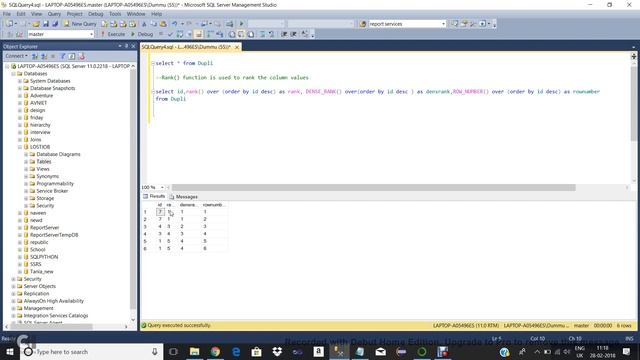This screenshot has height=360, width=640.
Task: Collapse the LOSTJOB database node
Action: [x=20, y=147]
